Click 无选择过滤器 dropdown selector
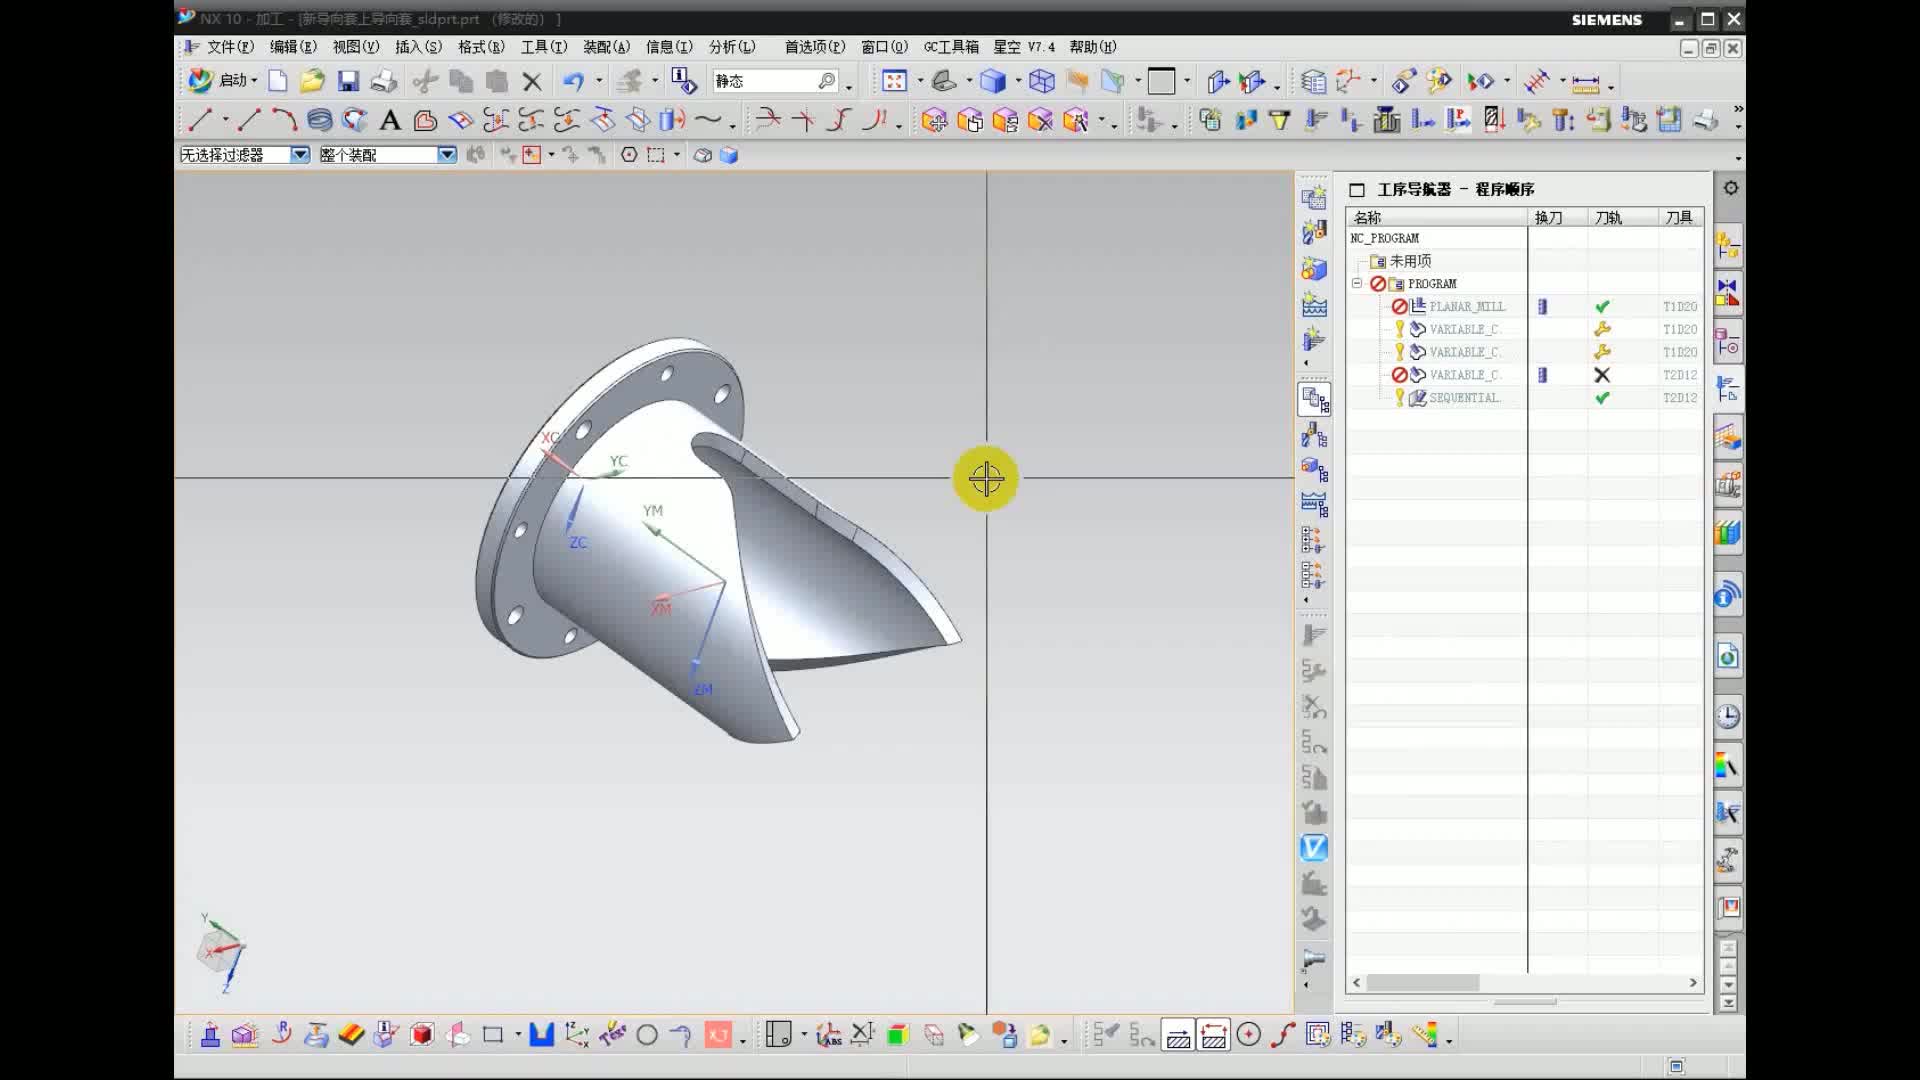This screenshot has height=1080, width=1920. [x=243, y=156]
